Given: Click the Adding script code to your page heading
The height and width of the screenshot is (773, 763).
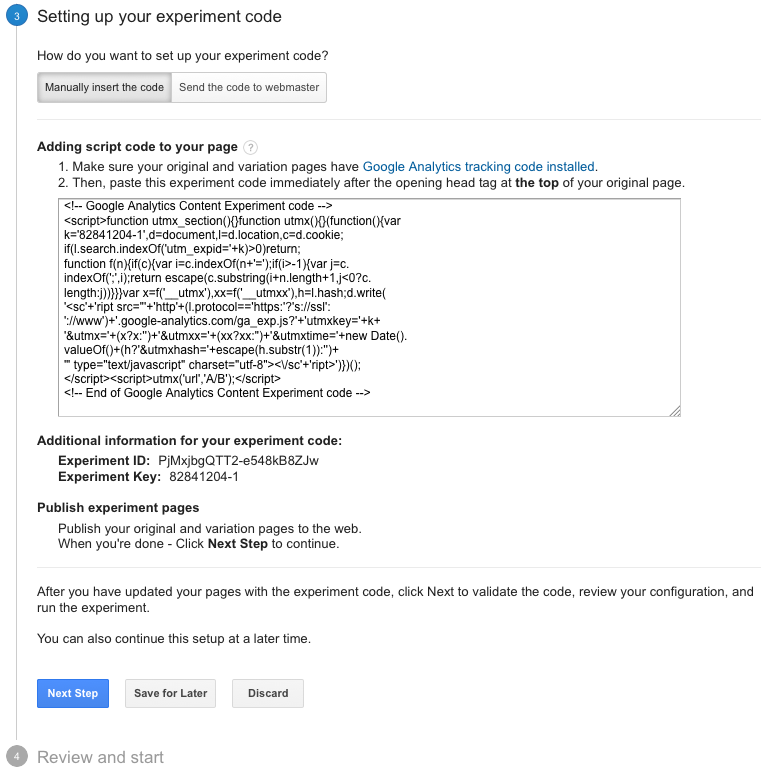Looking at the screenshot, I should pyautogui.click(x=137, y=147).
